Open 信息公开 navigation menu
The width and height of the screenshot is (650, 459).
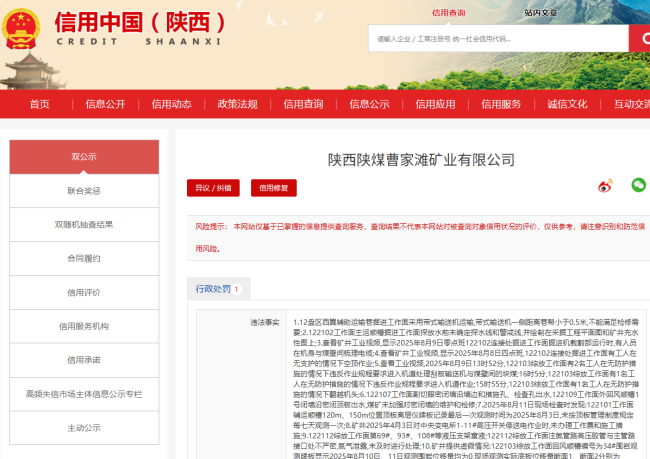pyautogui.click(x=105, y=104)
